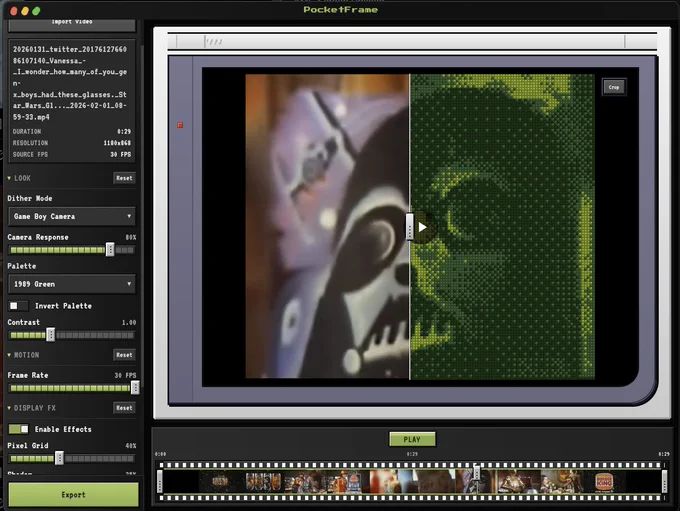Image resolution: width=680 pixels, height=511 pixels.
Task: Click the PocketFrame window title
Action: click(340, 10)
